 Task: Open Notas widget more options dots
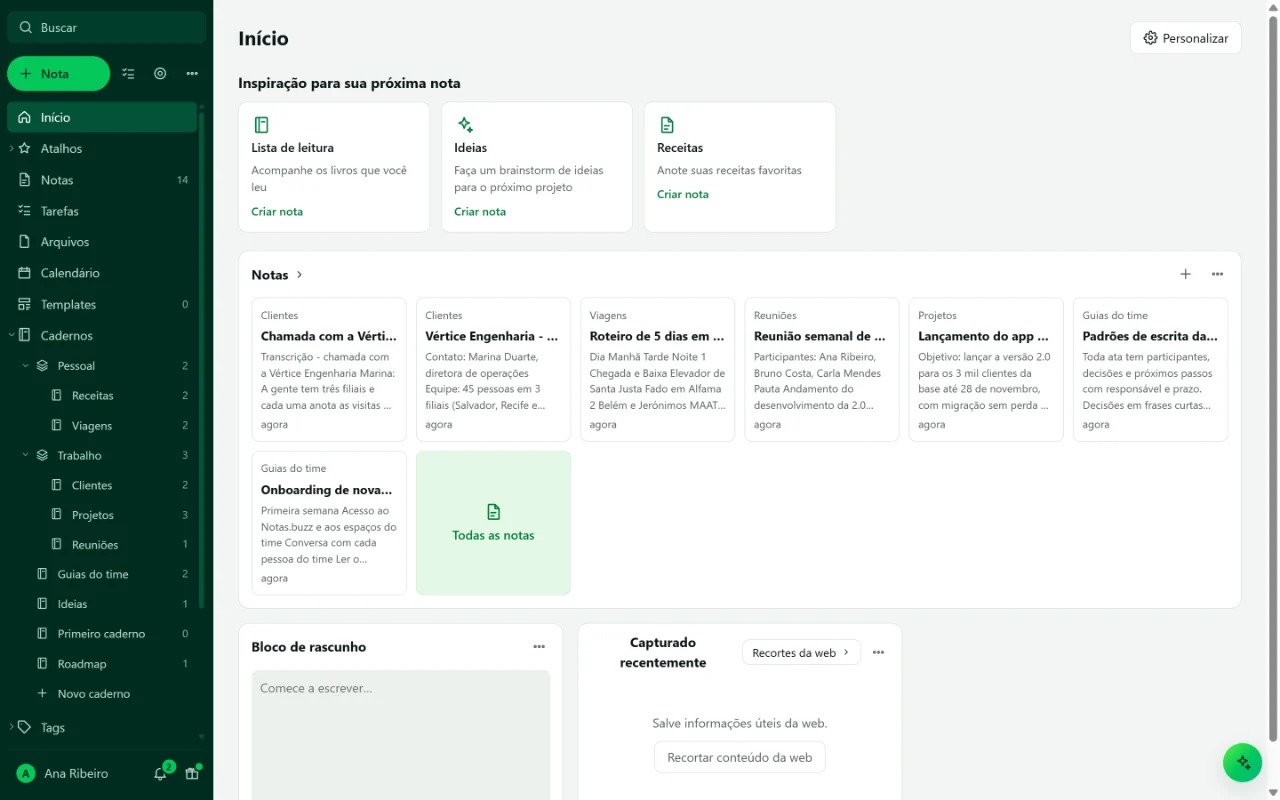pos(1217,274)
